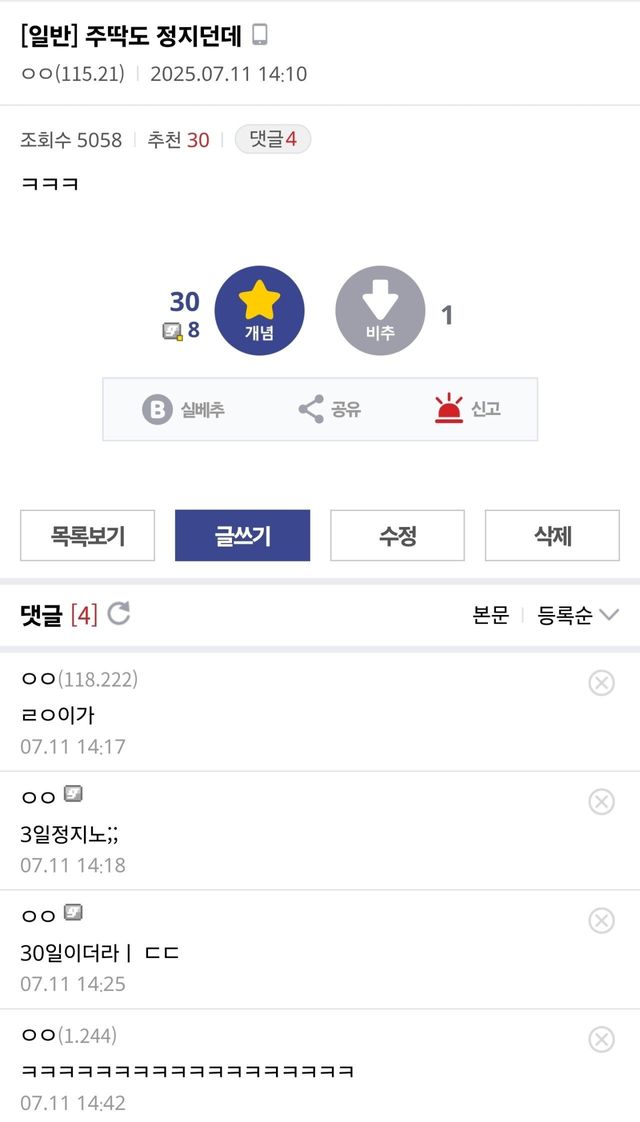Screen dimensions: 640x1122
Task: Click the 실베추 B icon
Action: [x=157, y=409]
